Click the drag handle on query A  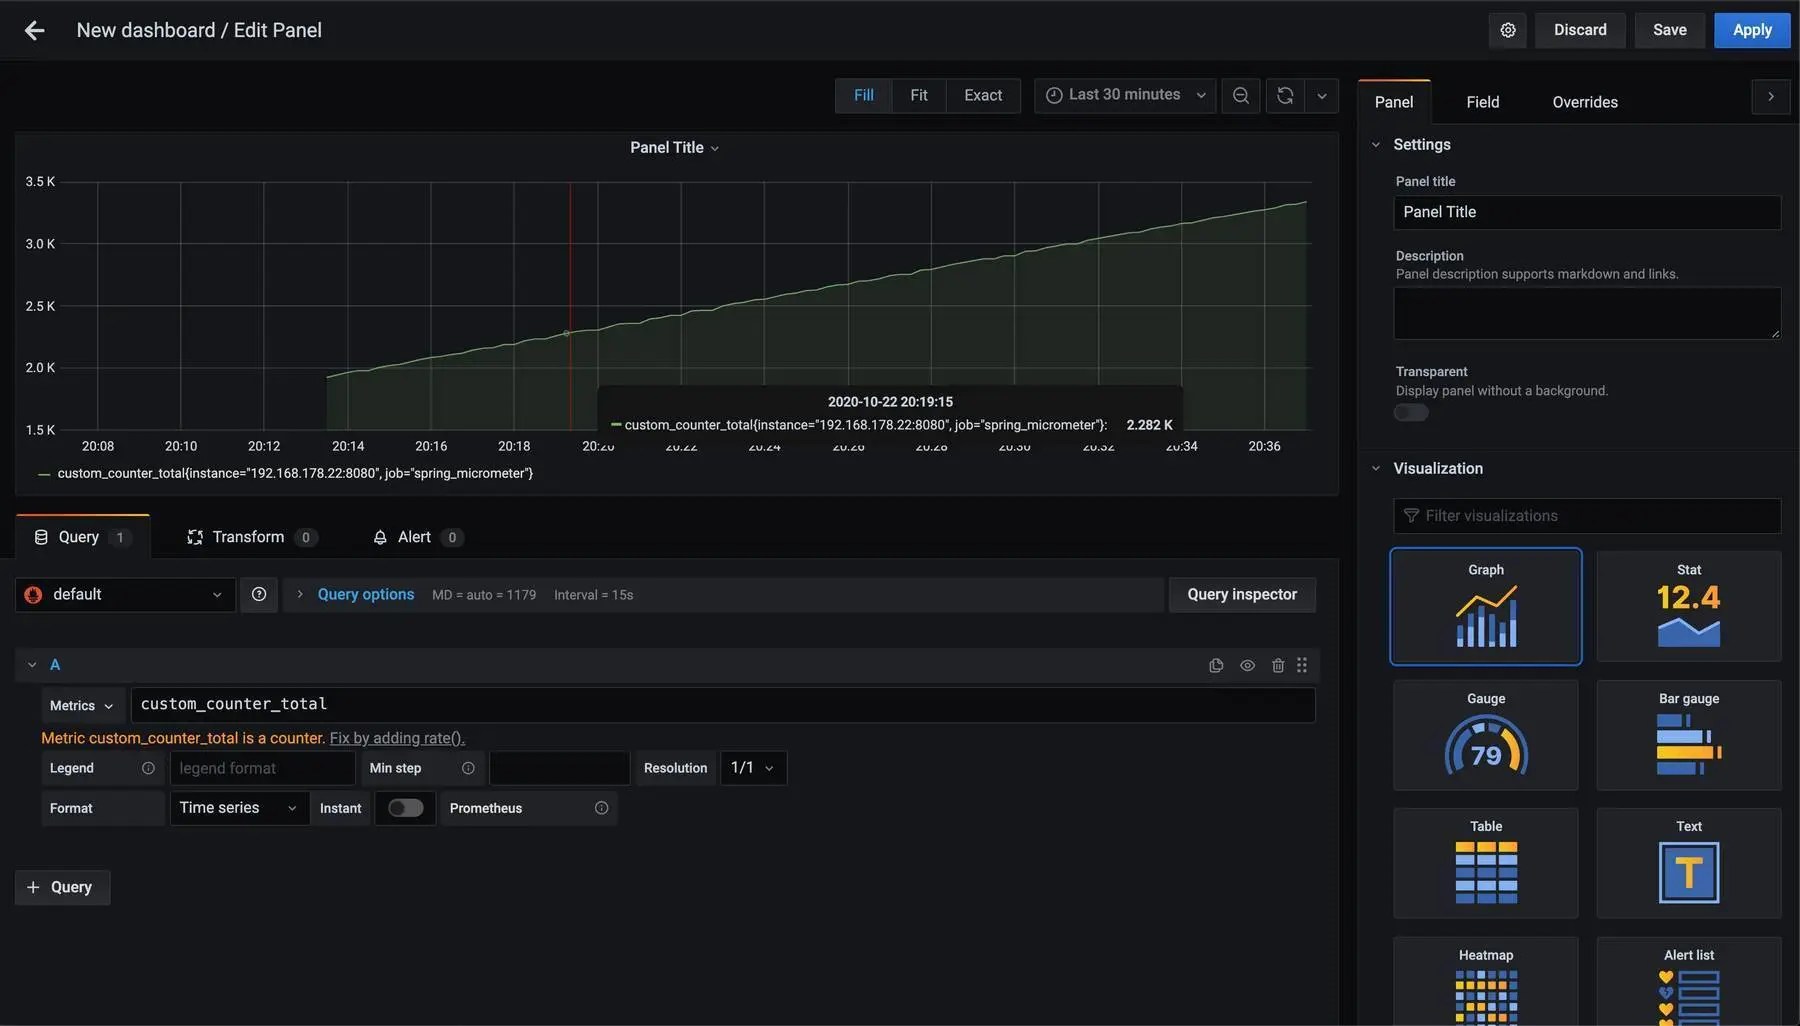pyautogui.click(x=1302, y=664)
